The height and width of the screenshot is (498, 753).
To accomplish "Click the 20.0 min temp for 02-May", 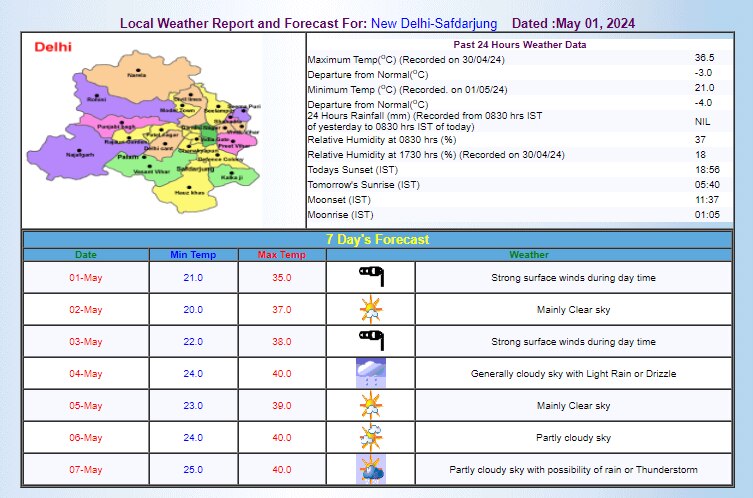I will (x=193, y=310).
